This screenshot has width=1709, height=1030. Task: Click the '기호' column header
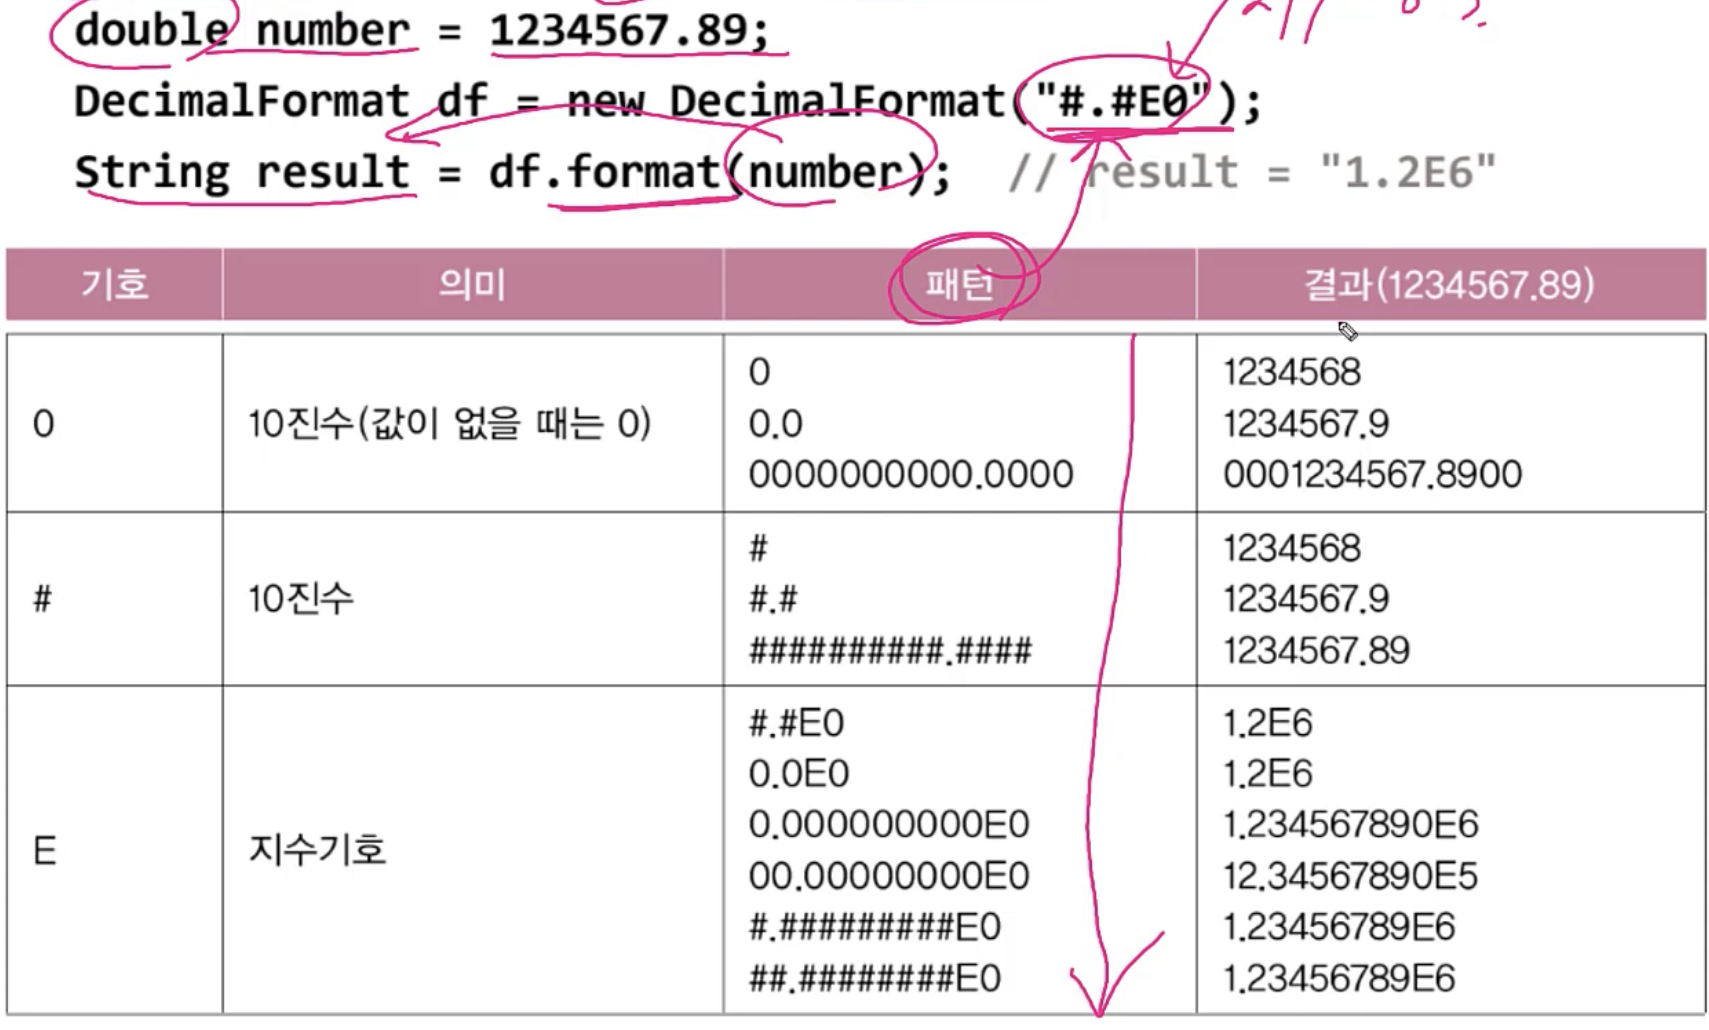(x=114, y=285)
